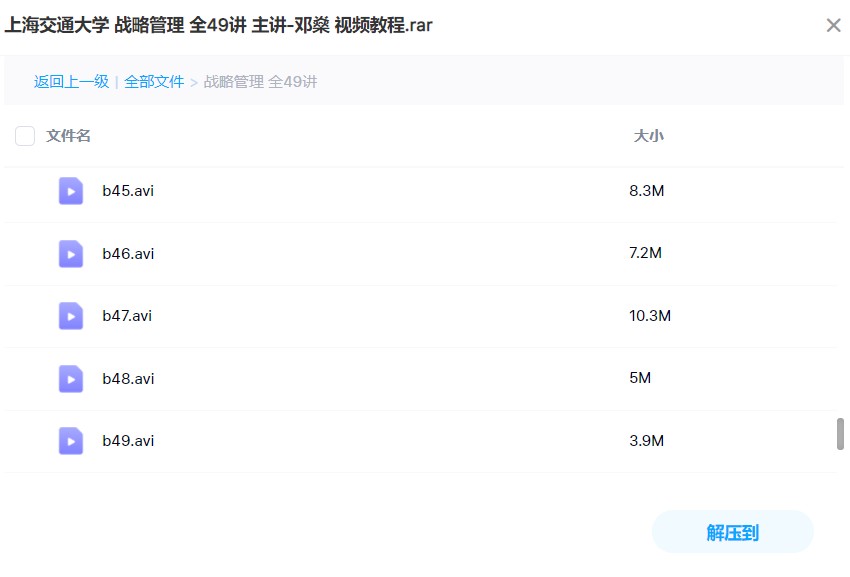Click the b45.avi video file icon
The image size is (850, 577).
[x=70, y=191]
